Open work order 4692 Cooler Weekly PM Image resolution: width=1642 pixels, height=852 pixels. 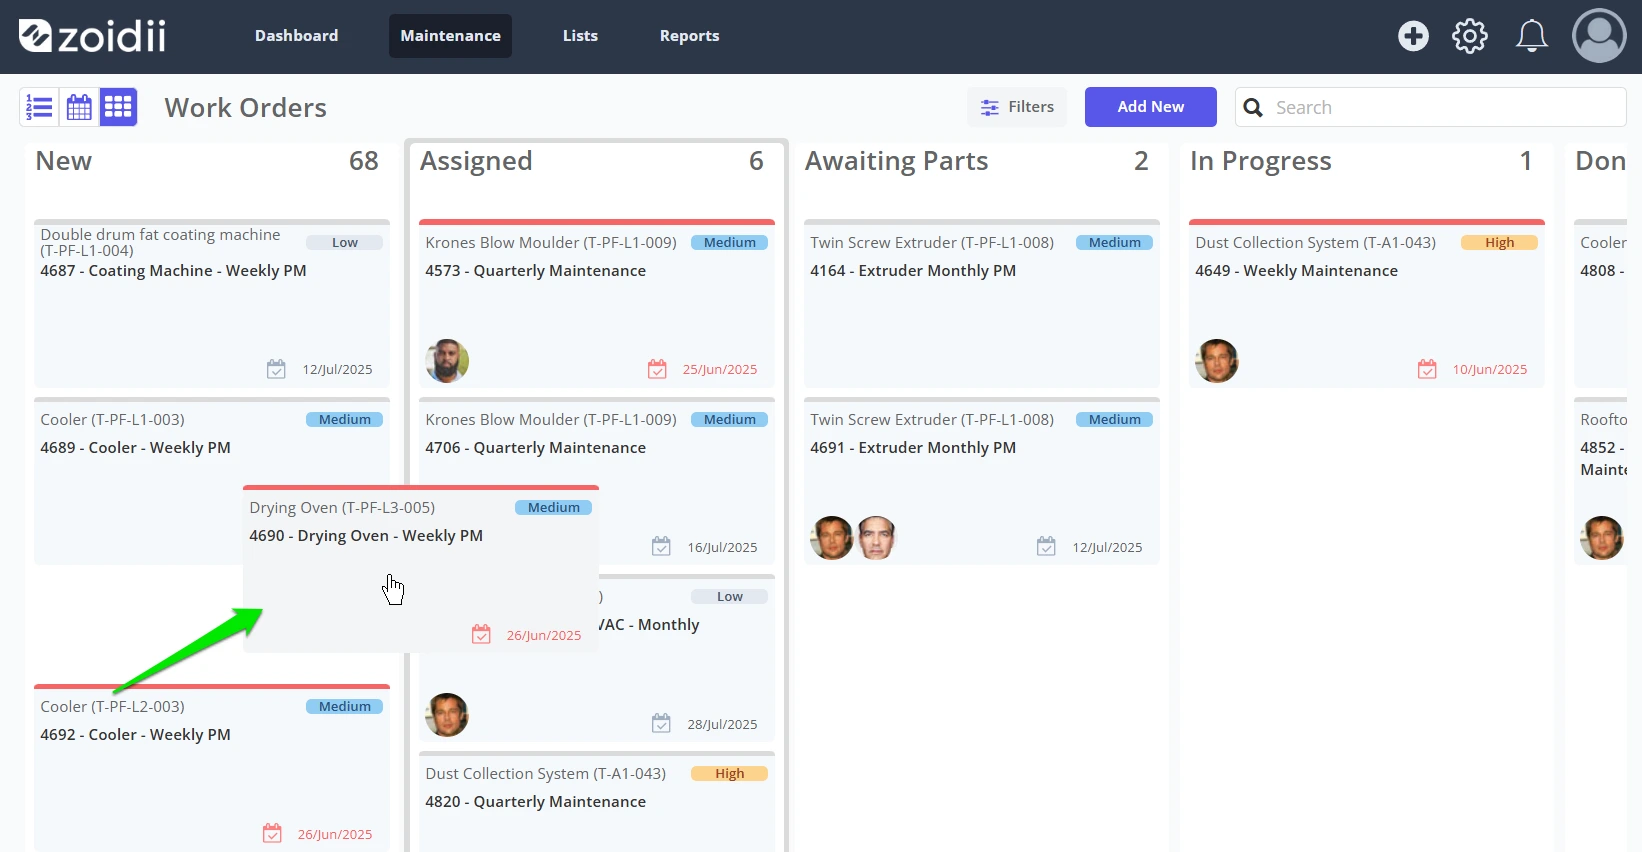135,735
